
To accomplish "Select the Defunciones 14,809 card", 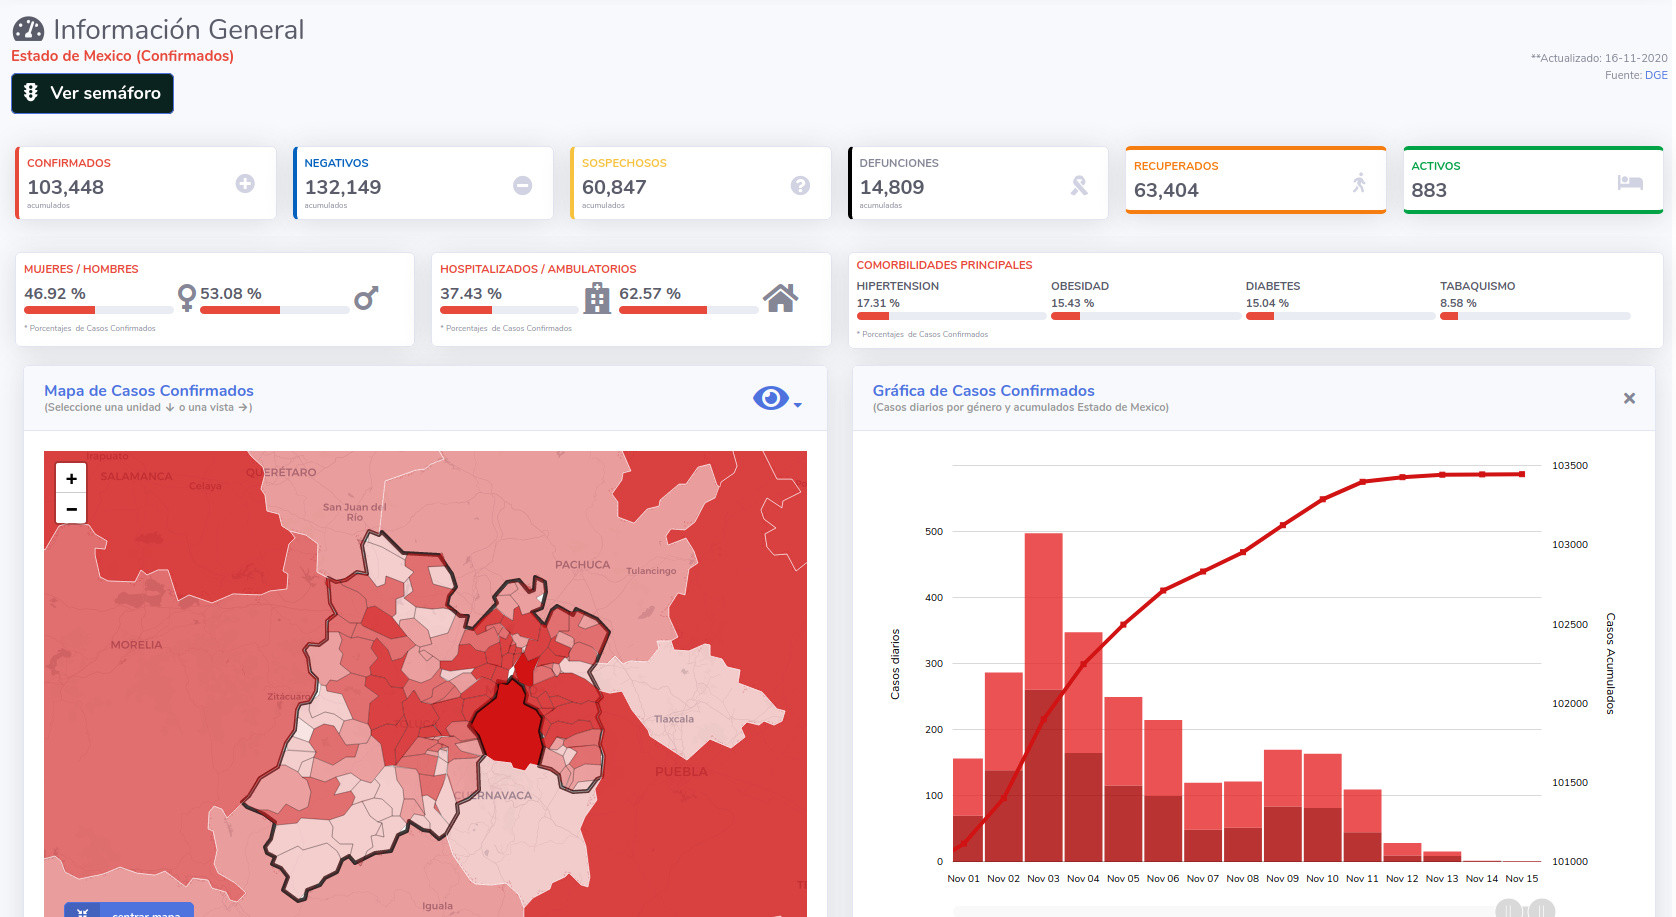I will pos(978,183).
